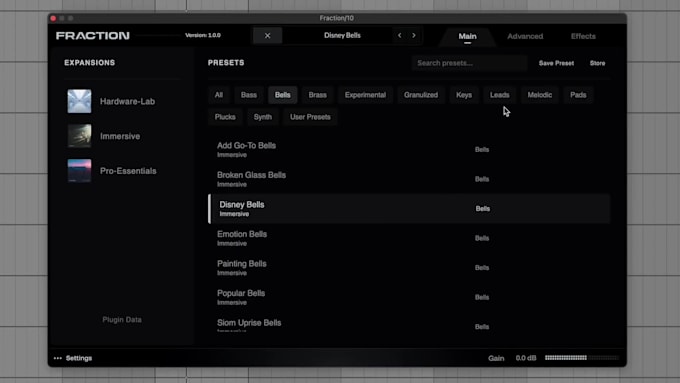
Task: Filter presets by Bass
Action: (249, 95)
